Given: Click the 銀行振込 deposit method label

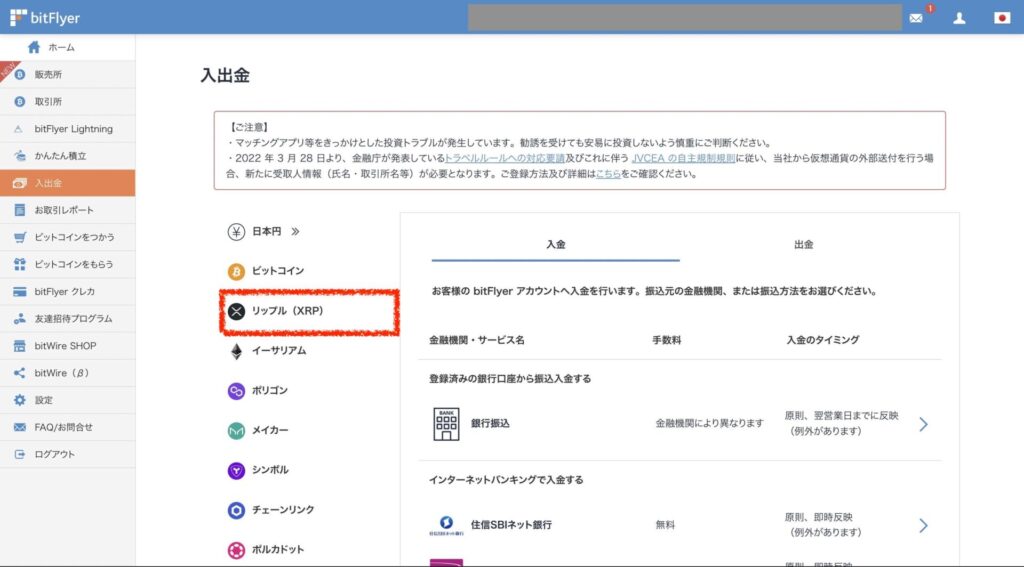Looking at the screenshot, I should (490, 424).
